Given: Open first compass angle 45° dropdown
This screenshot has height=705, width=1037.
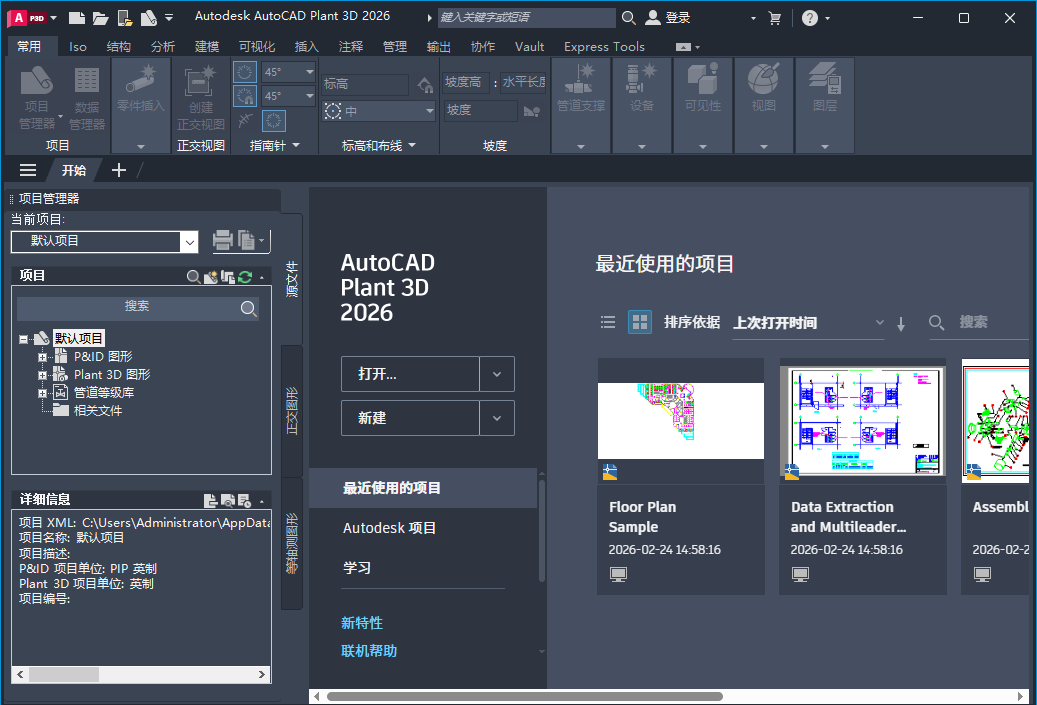Looking at the screenshot, I should point(310,71).
